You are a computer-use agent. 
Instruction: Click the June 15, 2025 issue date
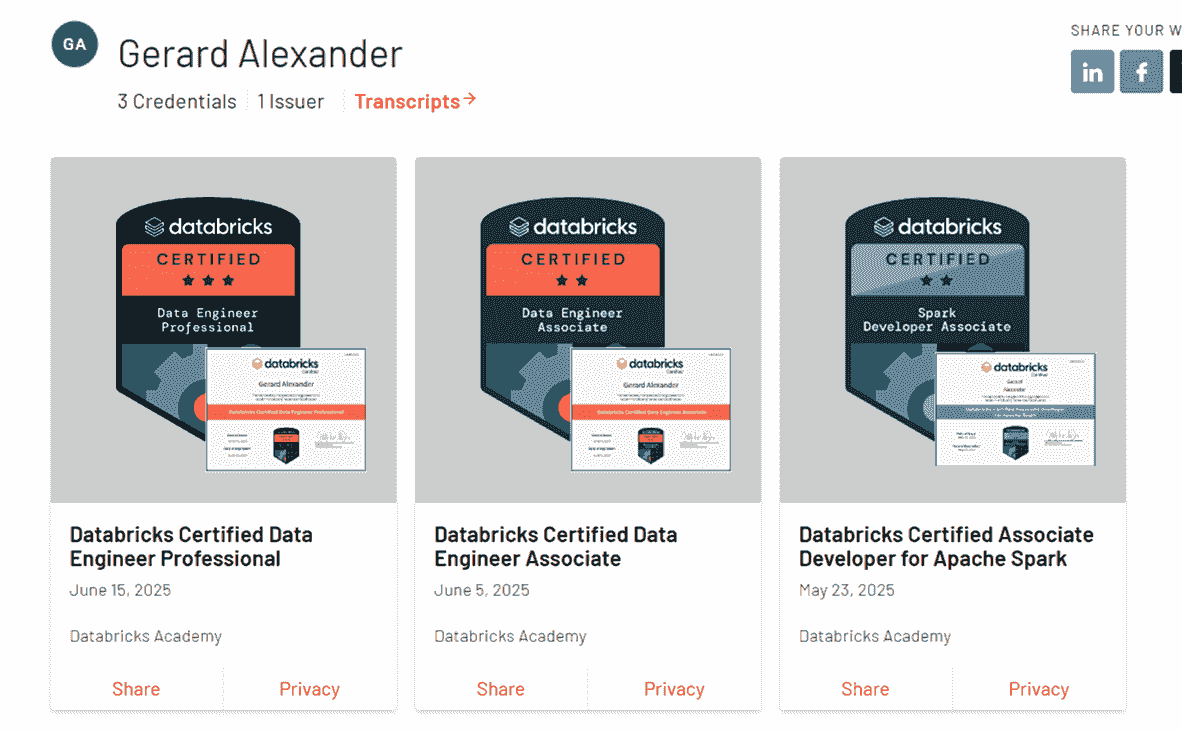(121, 590)
